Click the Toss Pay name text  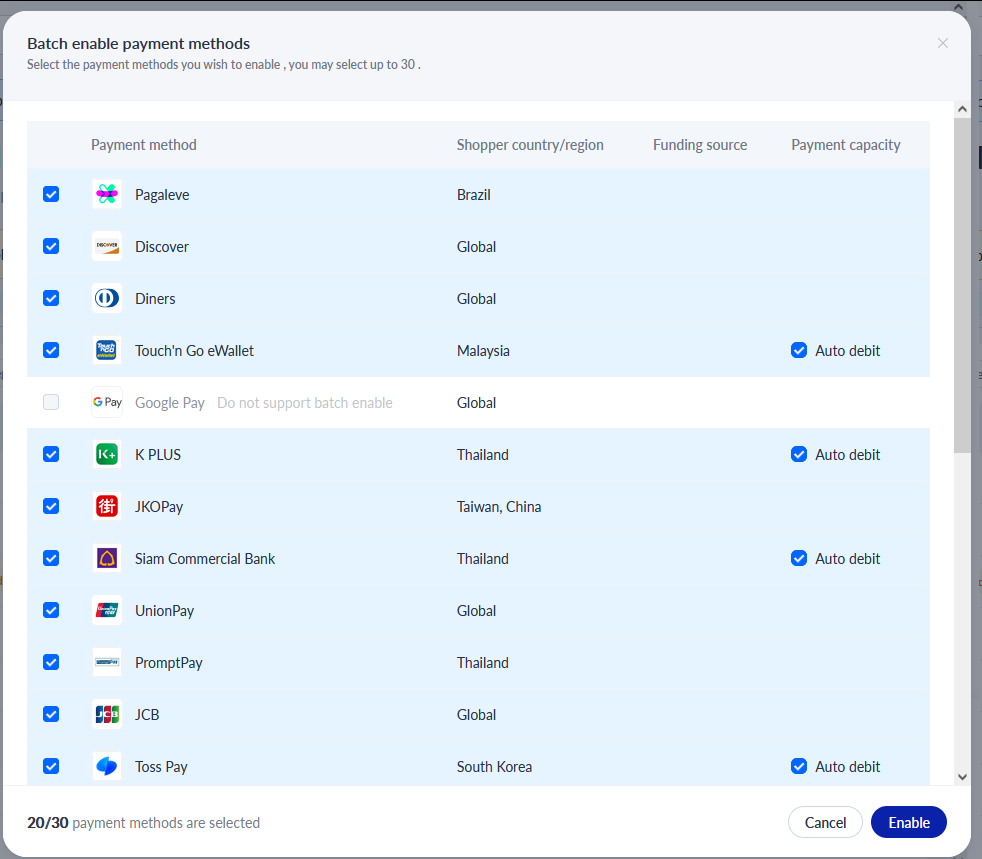[x=162, y=766]
